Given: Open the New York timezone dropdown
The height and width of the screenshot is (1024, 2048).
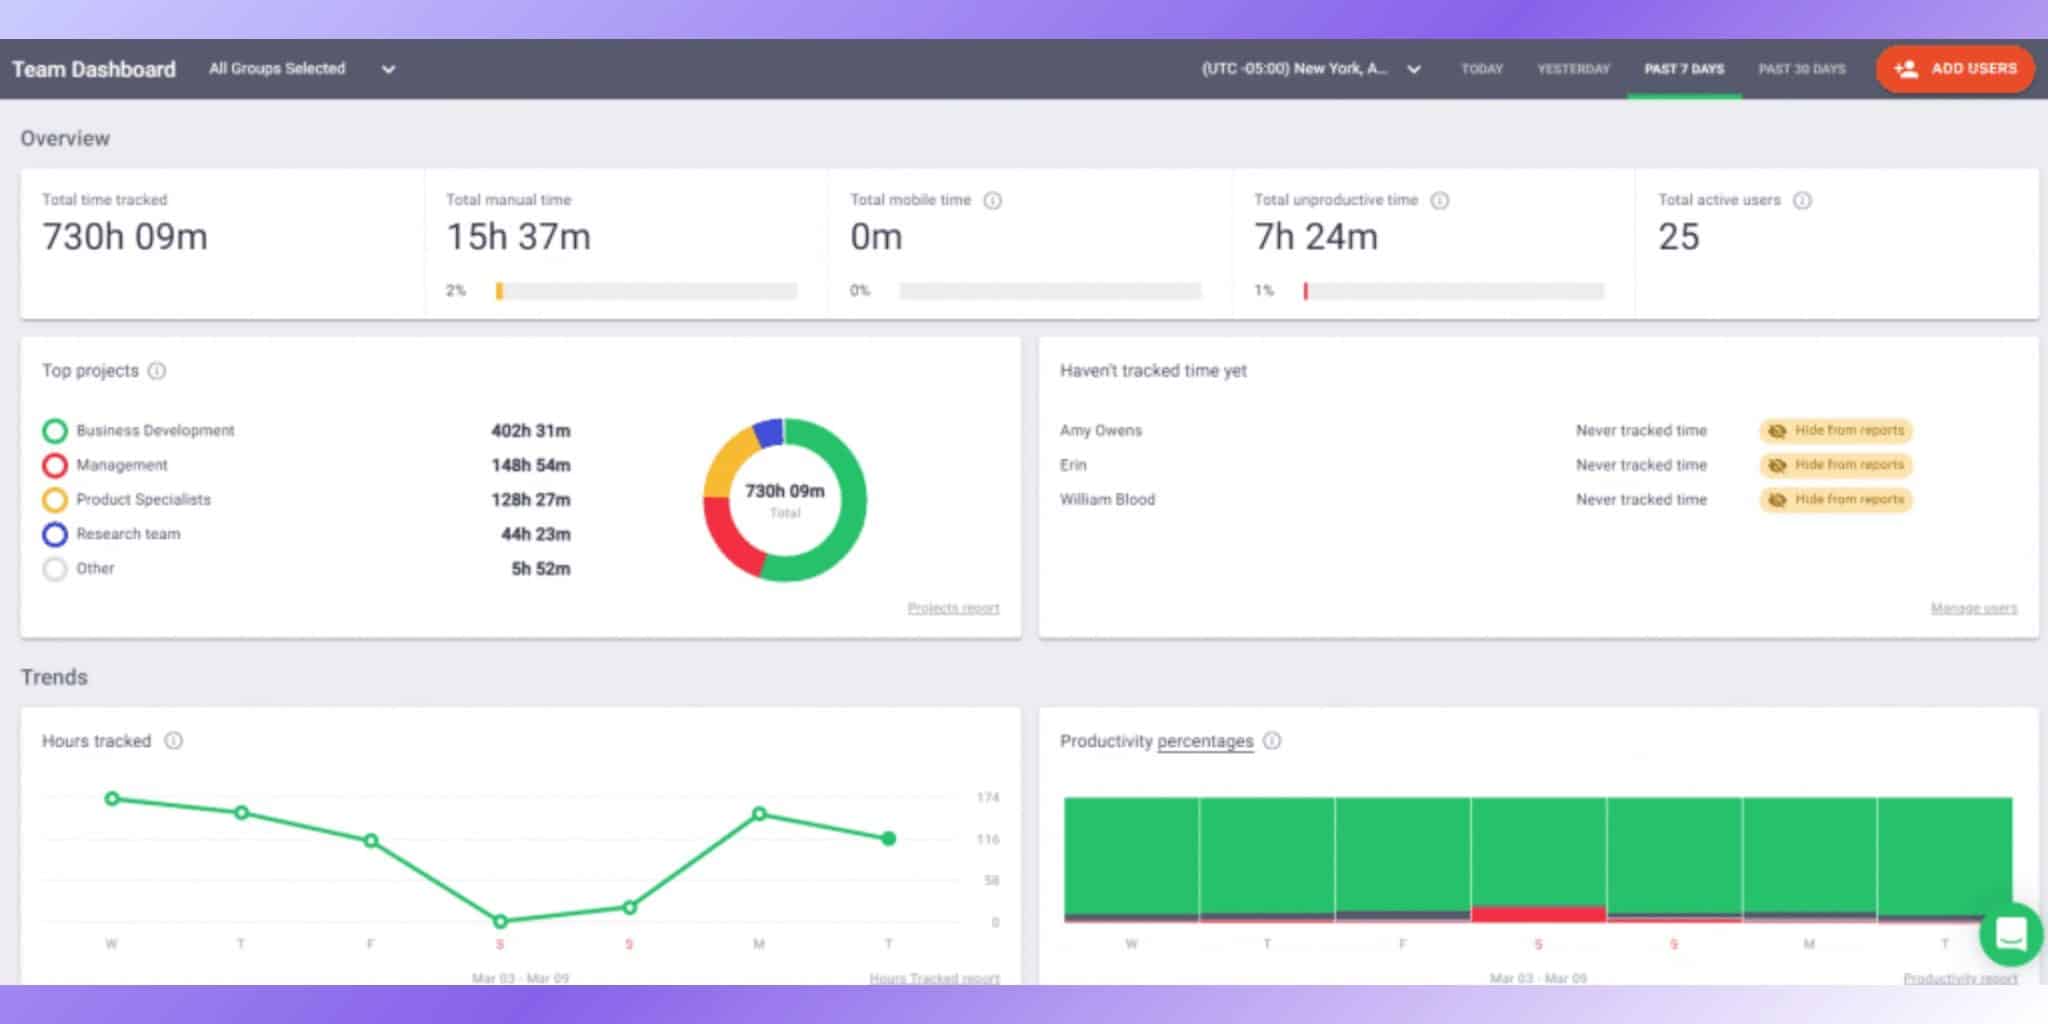Looking at the screenshot, I should tap(1294, 69).
